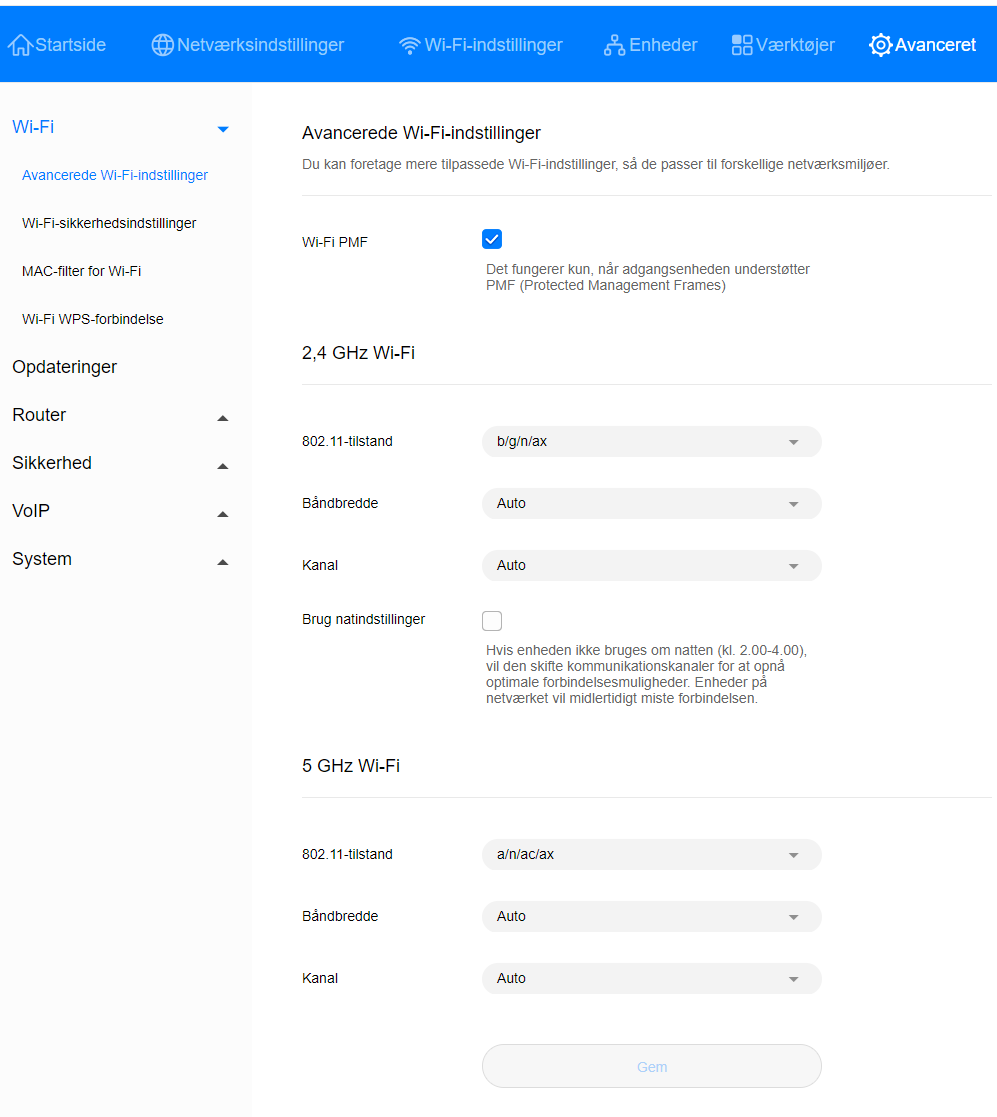Open Wi-Fi-sikkerhedsindstillinger in sidebar
Image resolution: width=997 pixels, height=1117 pixels.
[x=109, y=223]
